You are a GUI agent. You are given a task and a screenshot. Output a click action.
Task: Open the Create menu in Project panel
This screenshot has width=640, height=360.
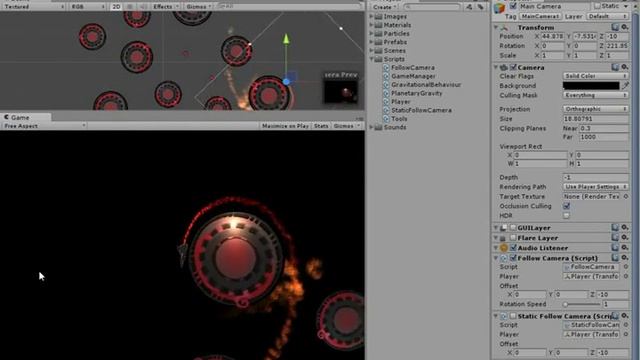(384, 7)
